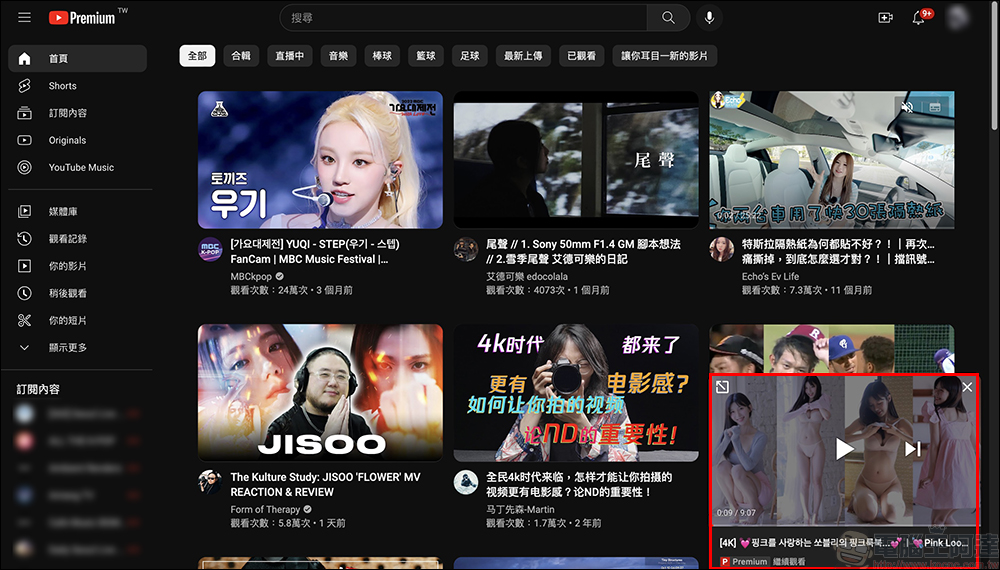The image size is (1000, 570).
Task: Start voice search with microphone icon
Action: (x=710, y=18)
